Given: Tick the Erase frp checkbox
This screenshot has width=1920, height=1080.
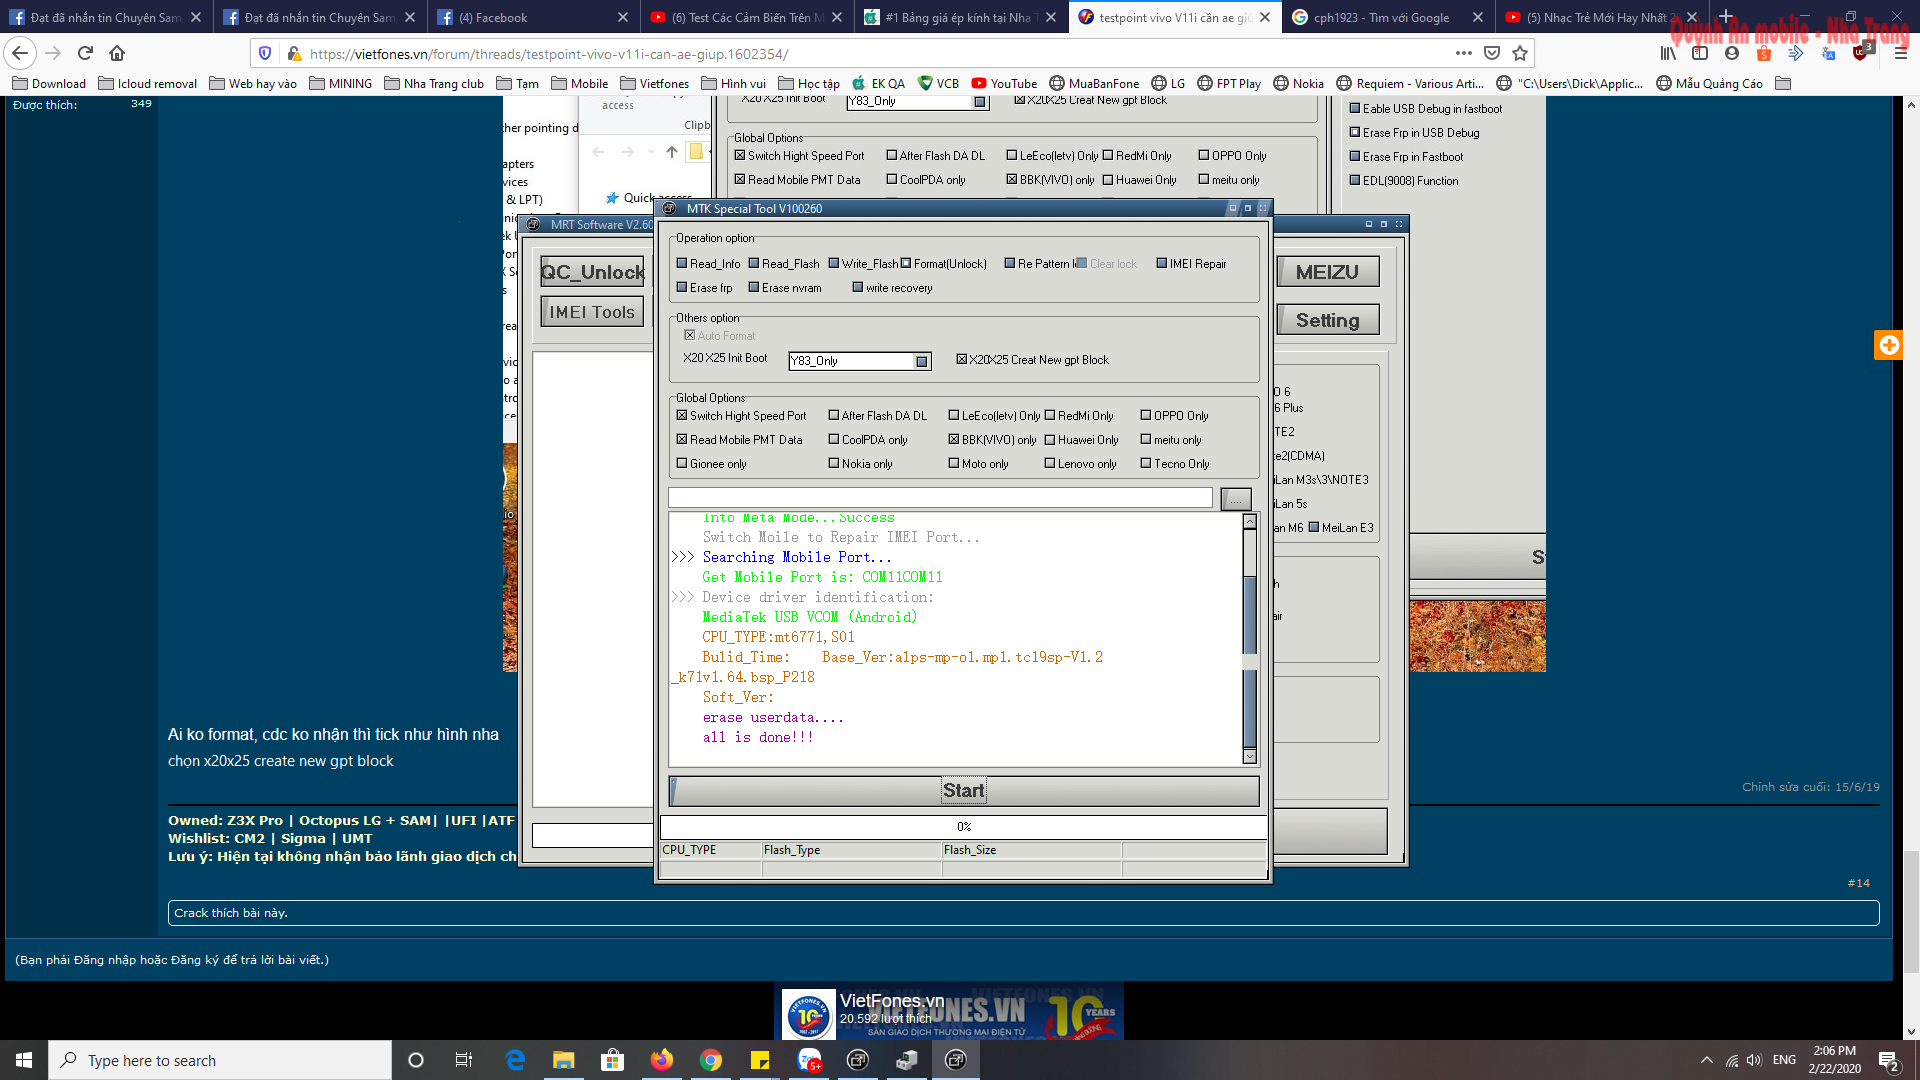Looking at the screenshot, I should (682, 288).
